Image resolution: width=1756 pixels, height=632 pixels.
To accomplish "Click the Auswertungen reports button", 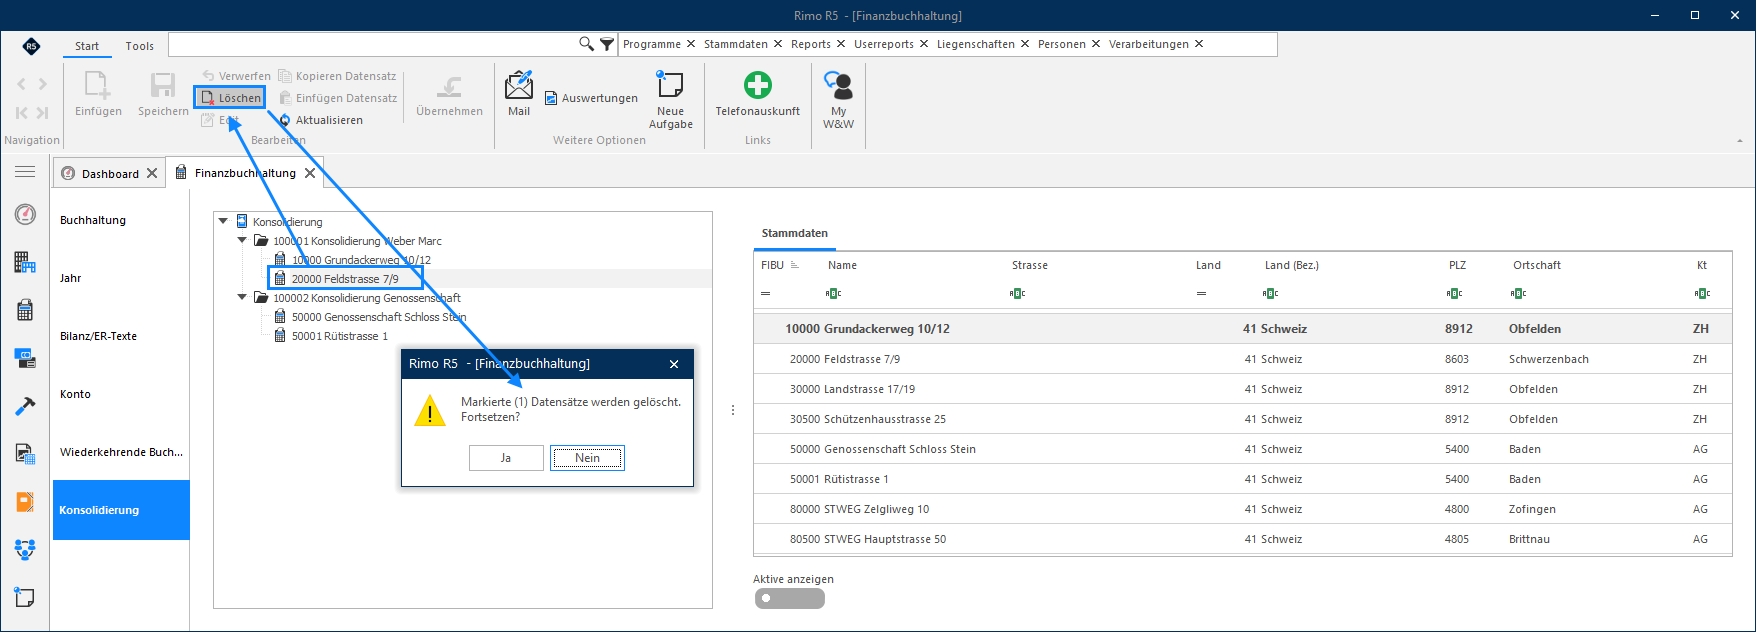I will tap(591, 98).
